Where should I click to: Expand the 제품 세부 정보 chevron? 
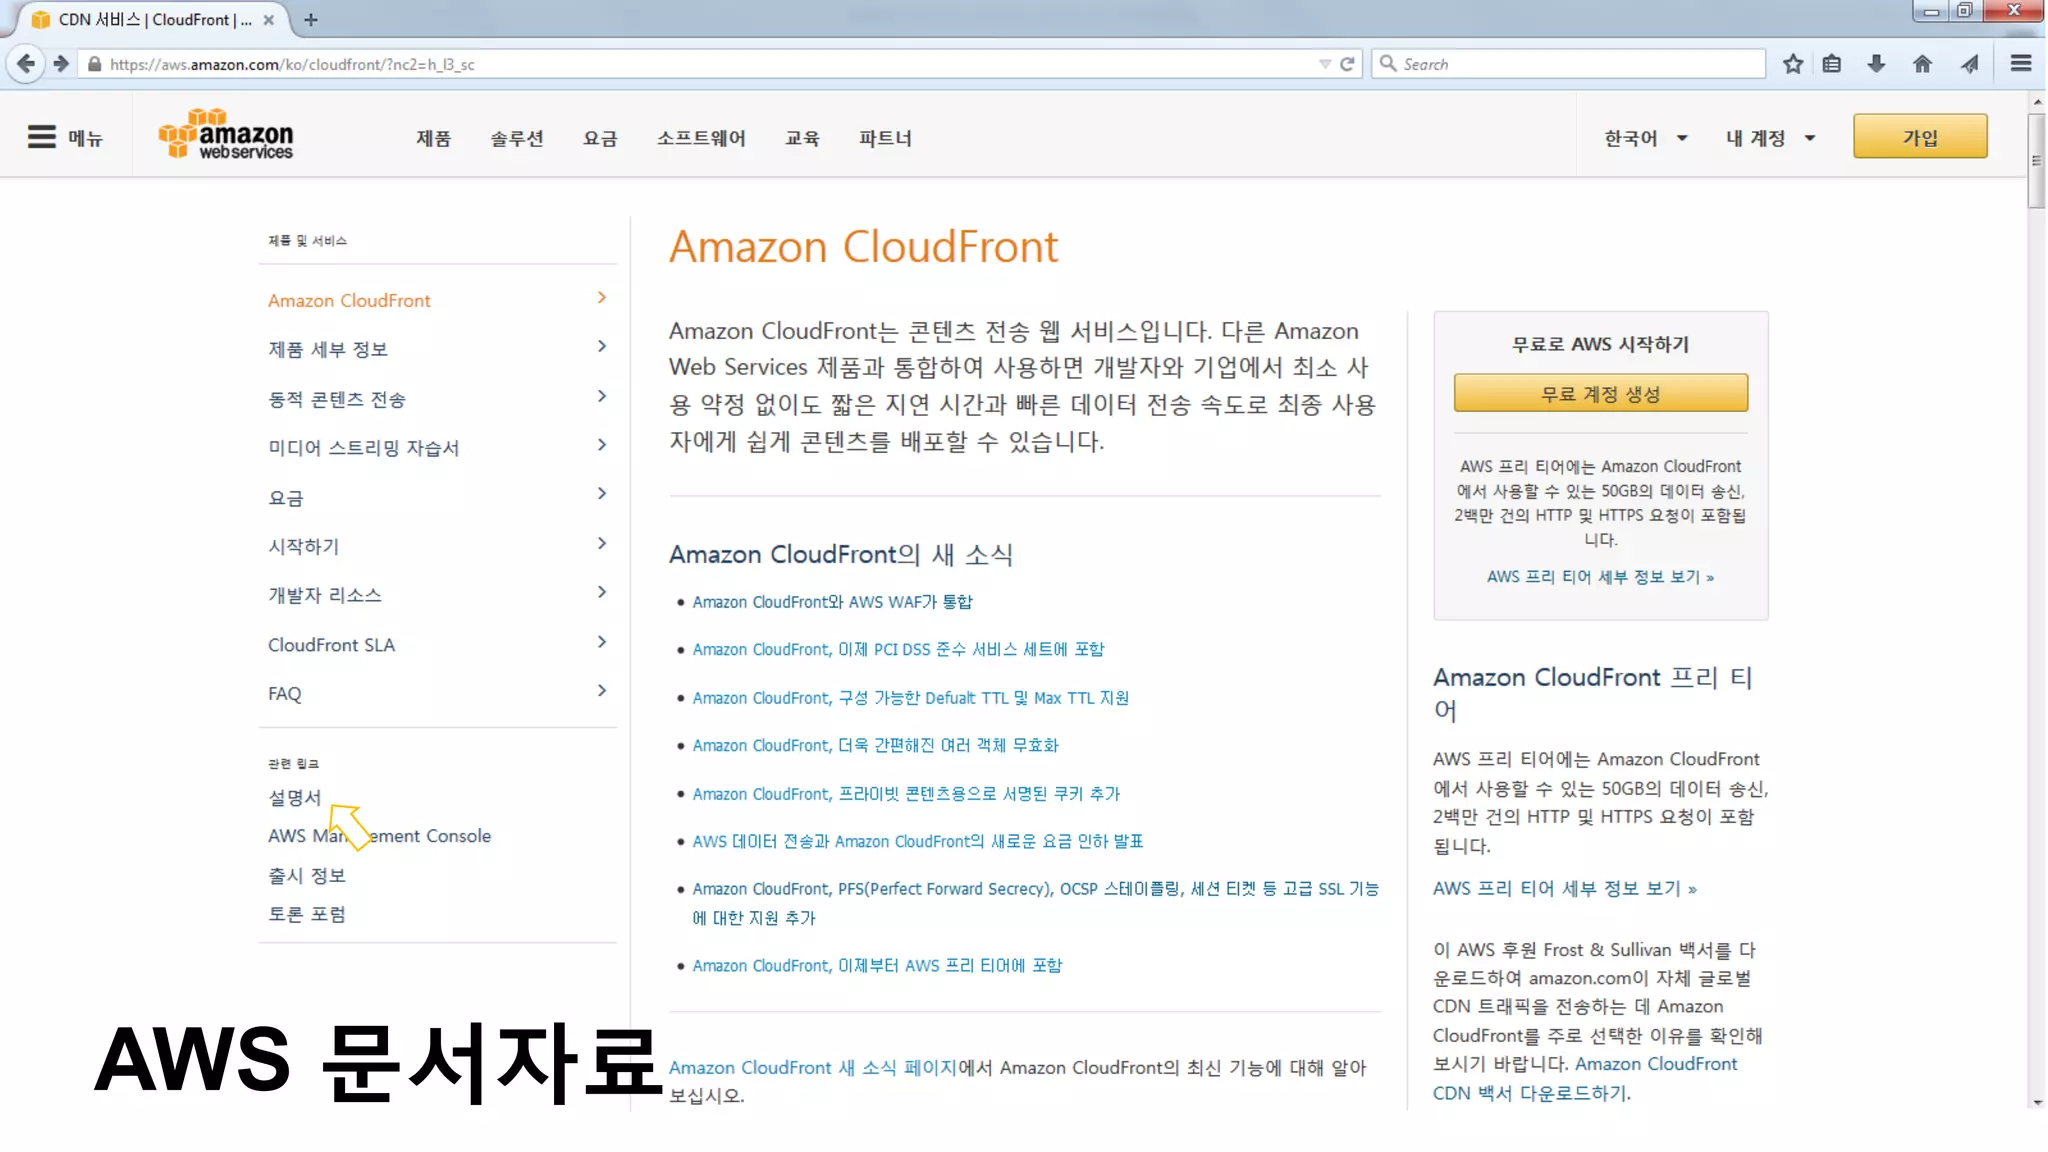click(602, 346)
